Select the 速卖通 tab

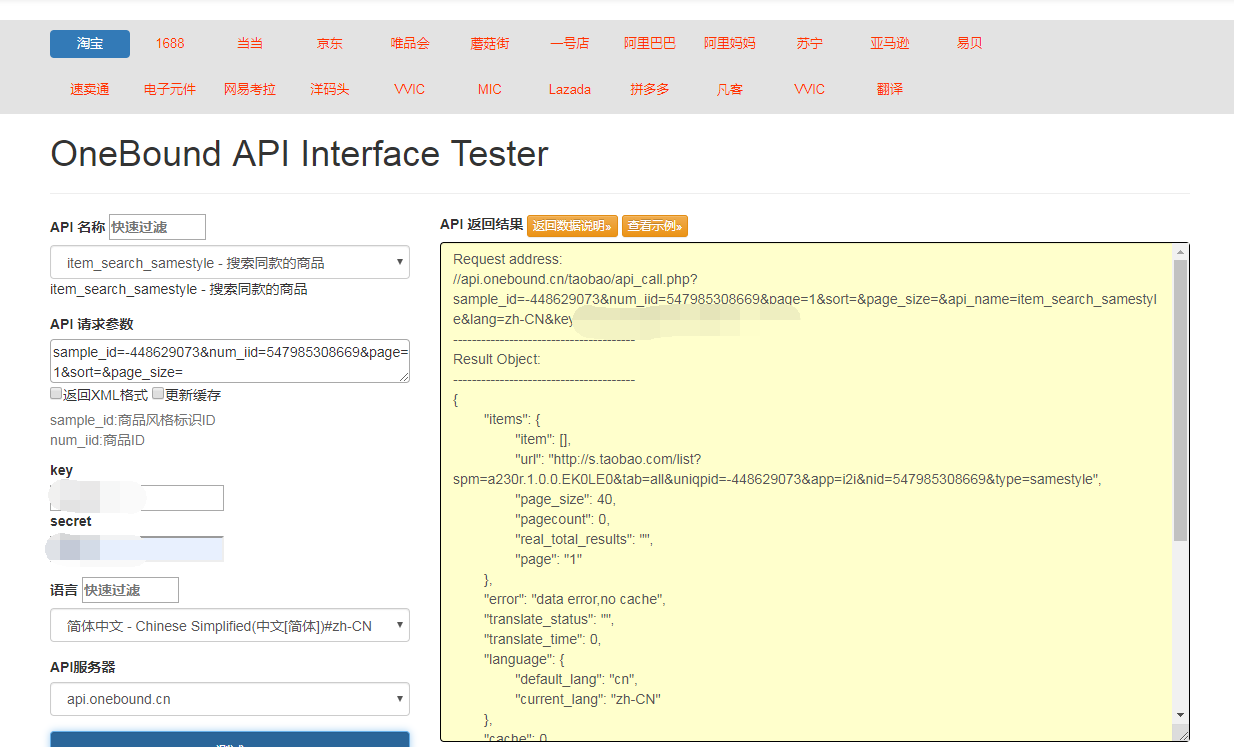(90, 89)
